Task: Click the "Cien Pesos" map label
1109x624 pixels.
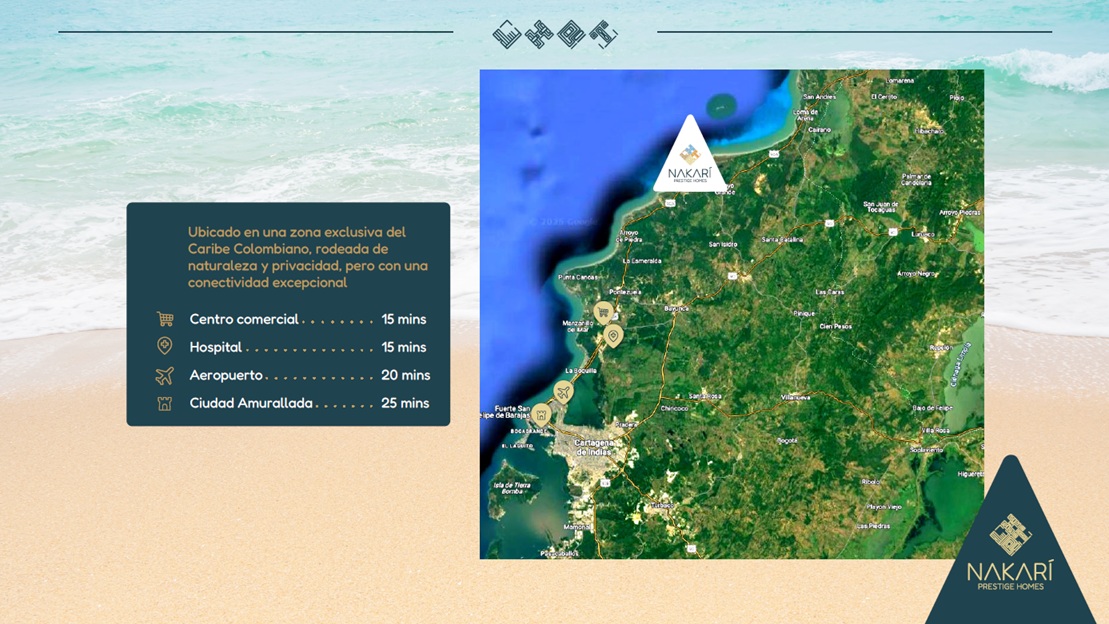Action: coord(835,326)
